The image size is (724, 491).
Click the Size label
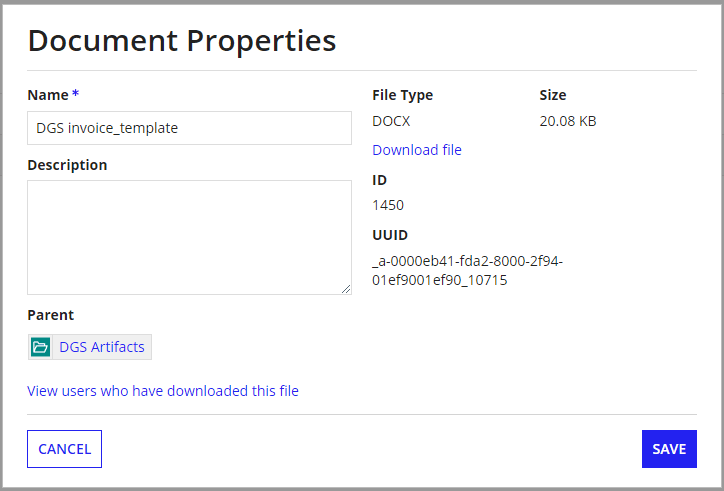(x=553, y=95)
